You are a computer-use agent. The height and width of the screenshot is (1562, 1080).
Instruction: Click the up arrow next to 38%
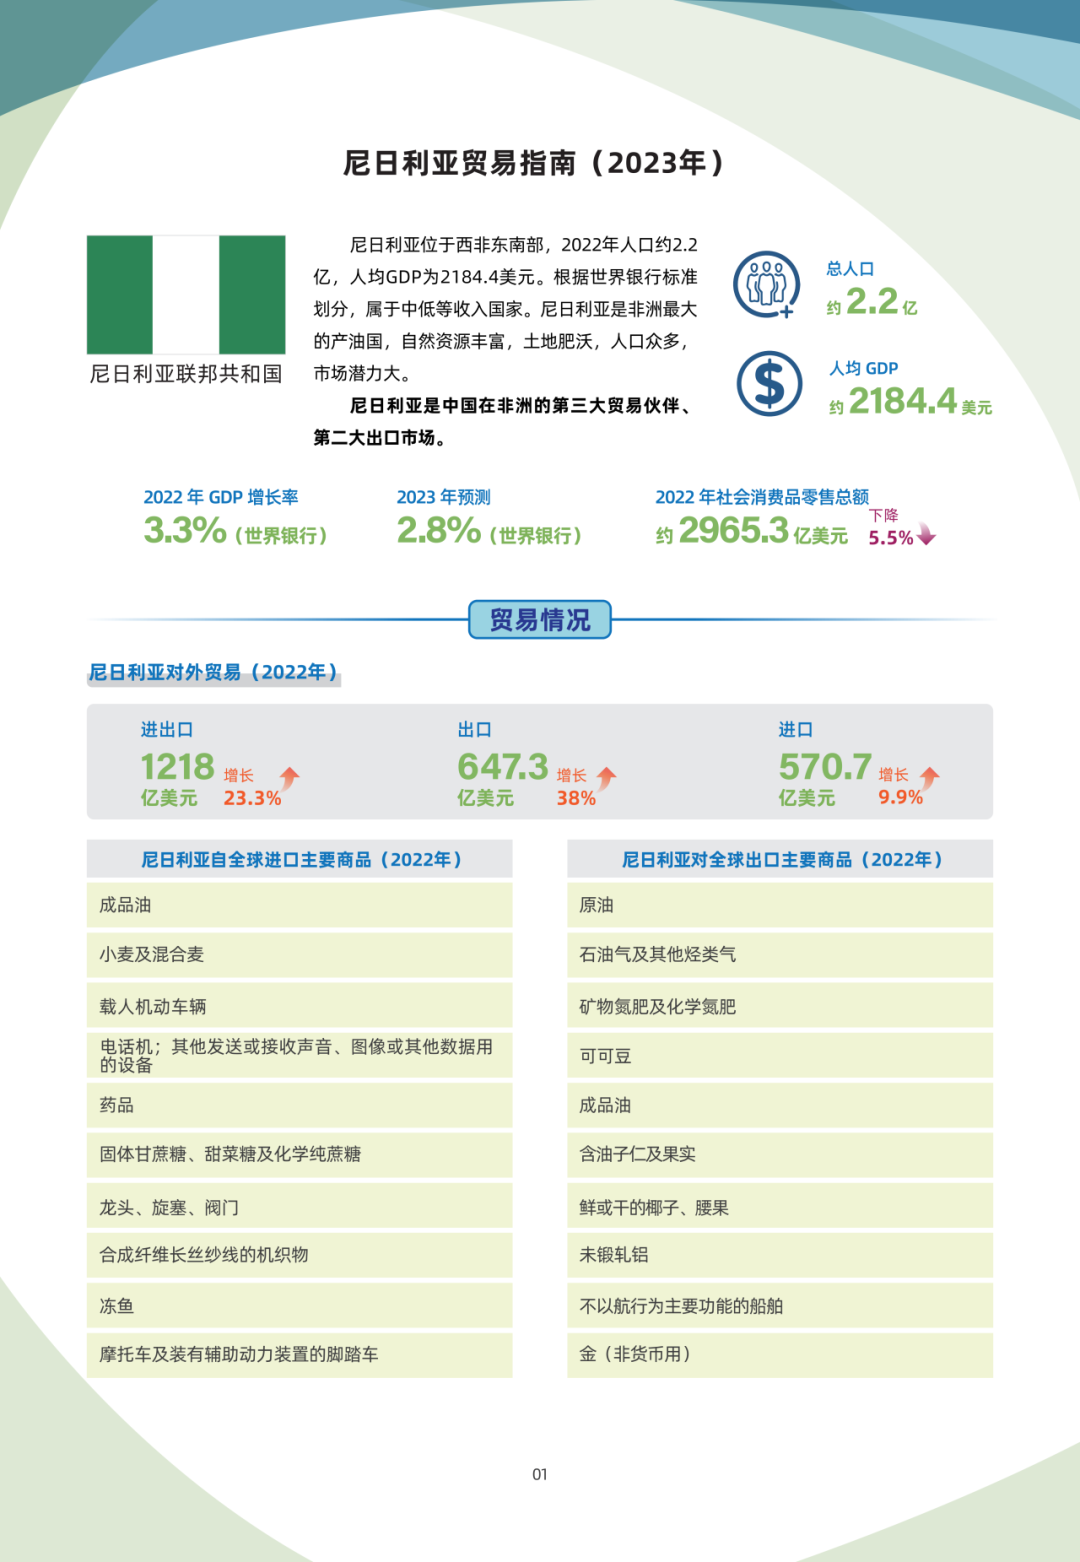pyautogui.click(x=606, y=777)
